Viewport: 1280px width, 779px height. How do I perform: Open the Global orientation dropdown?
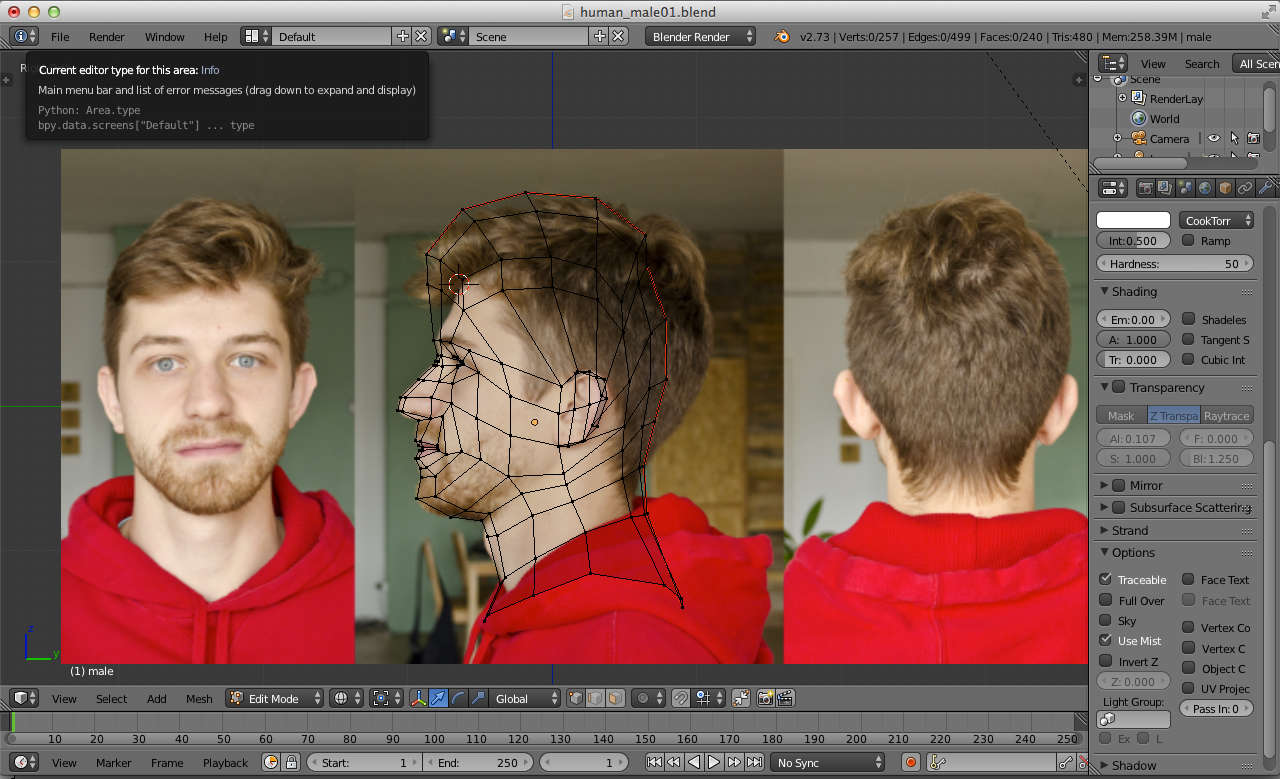[x=527, y=698]
